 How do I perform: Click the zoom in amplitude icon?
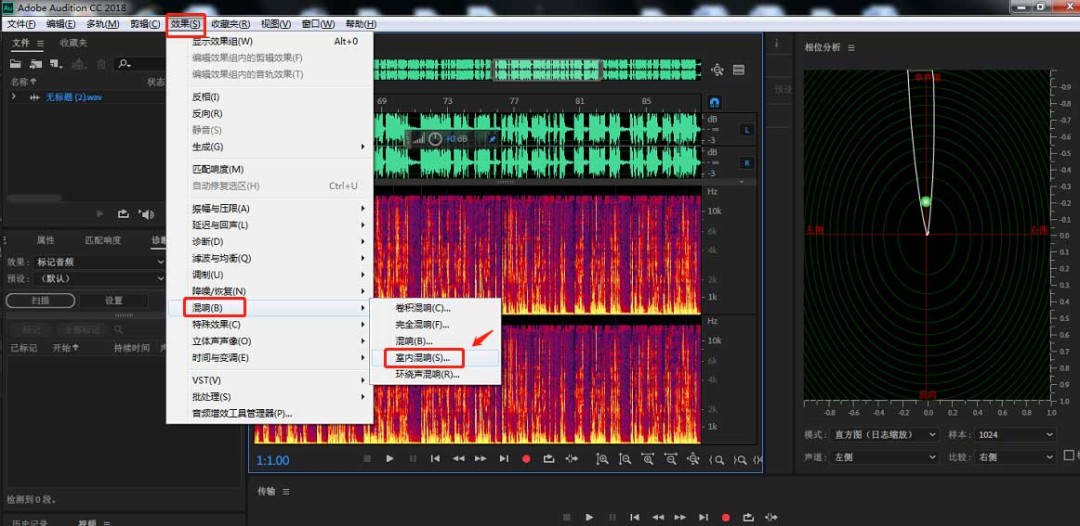pyautogui.click(x=602, y=459)
